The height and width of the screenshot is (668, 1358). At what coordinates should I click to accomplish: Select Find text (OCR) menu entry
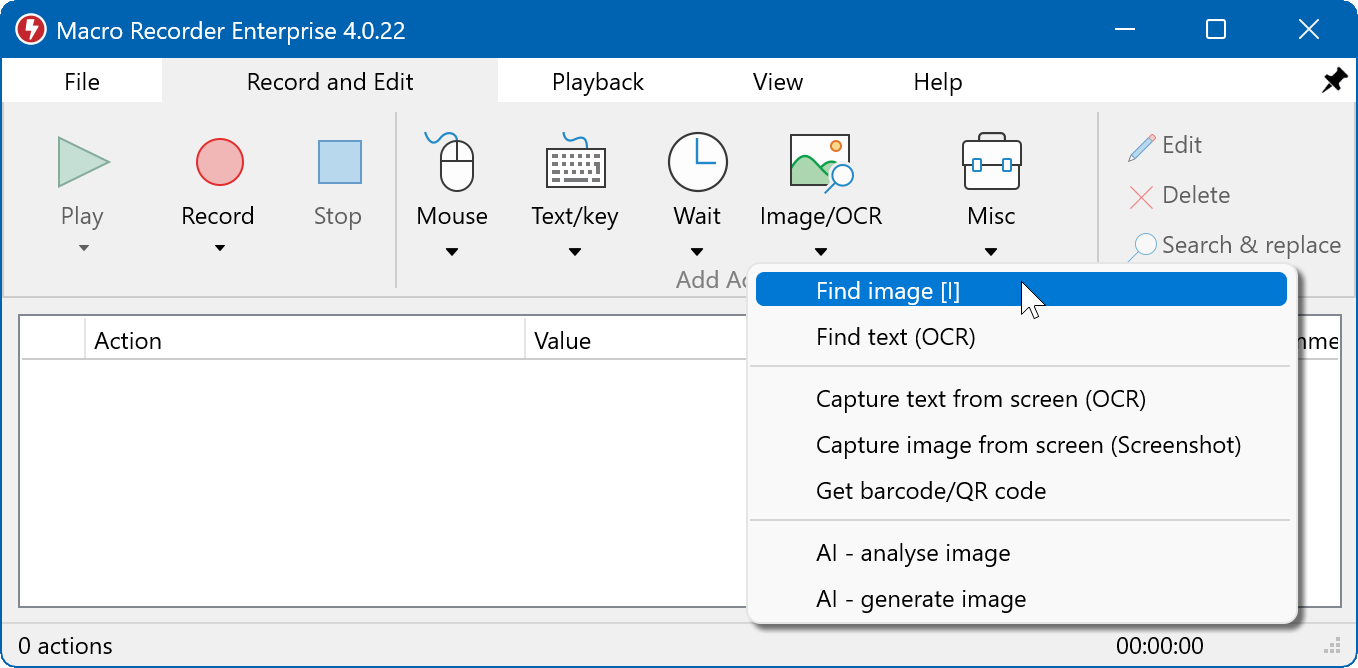895,337
